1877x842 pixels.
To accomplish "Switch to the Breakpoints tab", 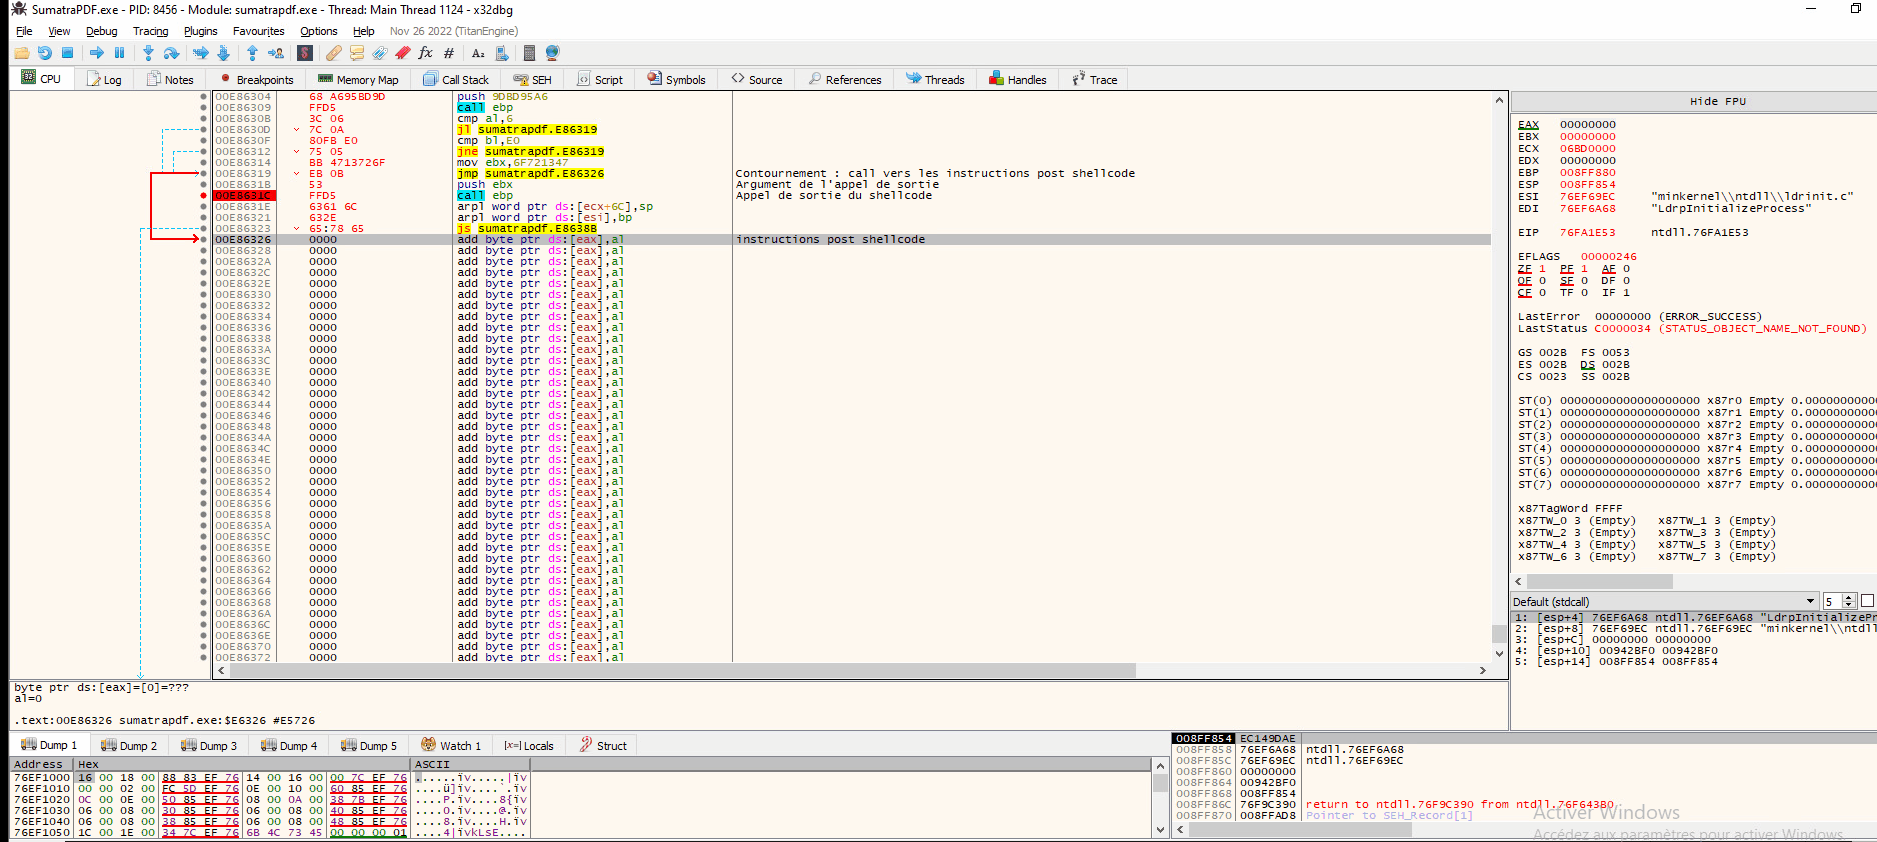I will coord(256,79).
